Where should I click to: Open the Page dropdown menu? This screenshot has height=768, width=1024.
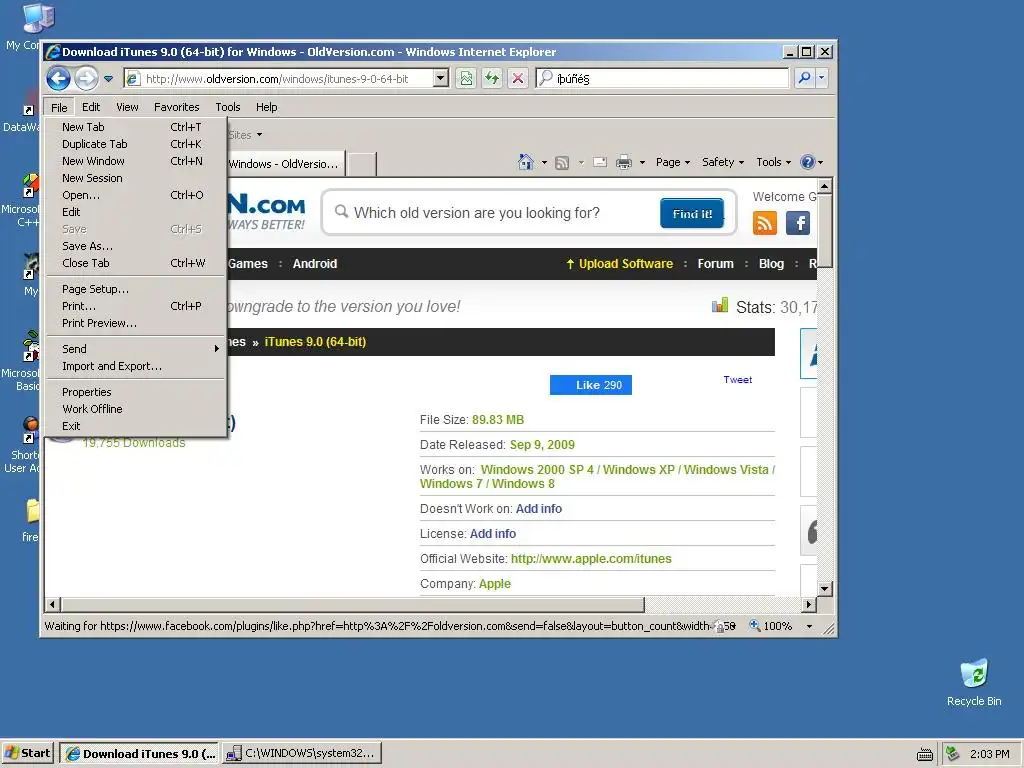click(x=673, y=162)
